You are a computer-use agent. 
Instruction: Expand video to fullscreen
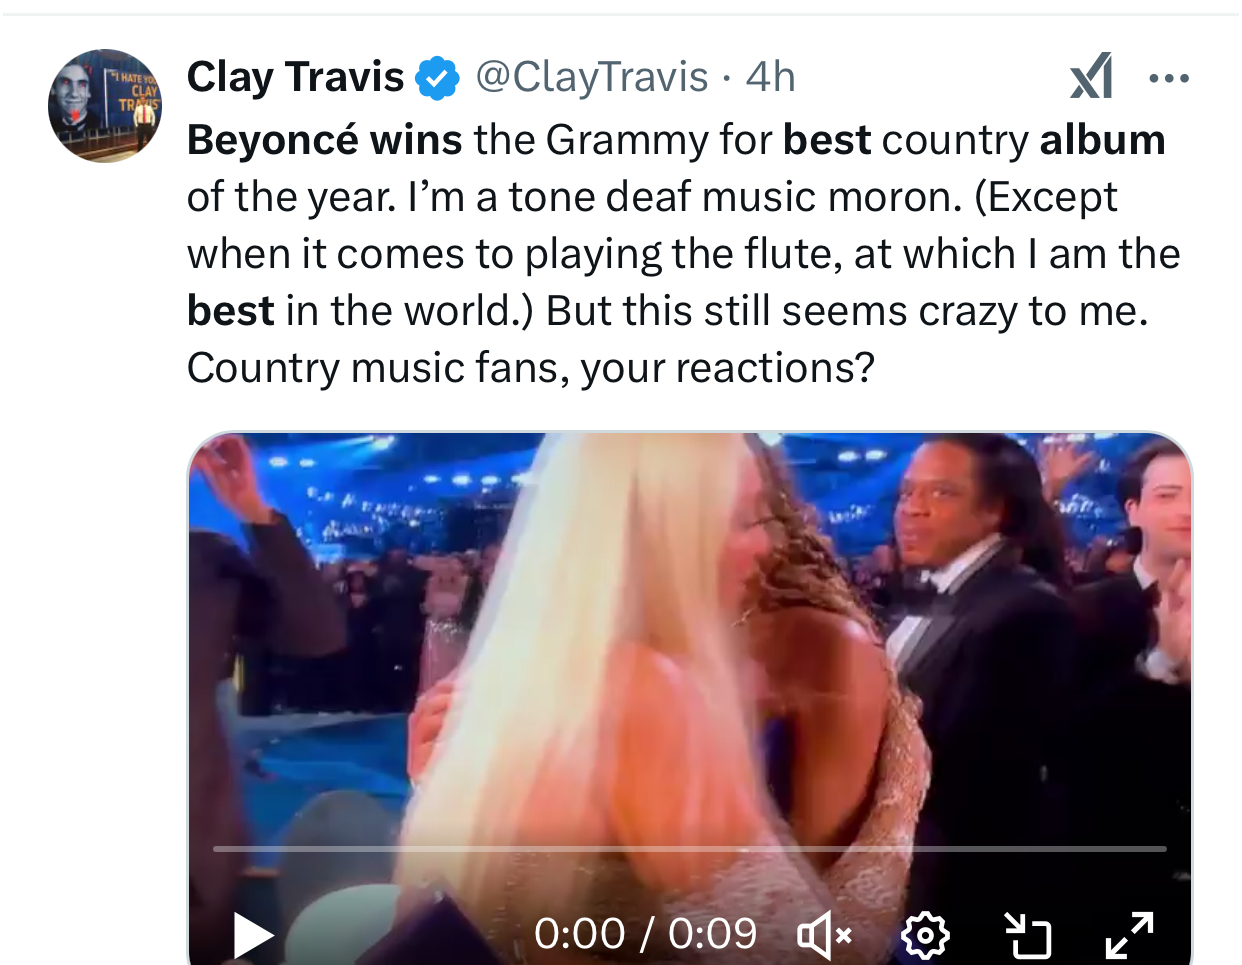pyautogui.click(x=1130, y=936)
